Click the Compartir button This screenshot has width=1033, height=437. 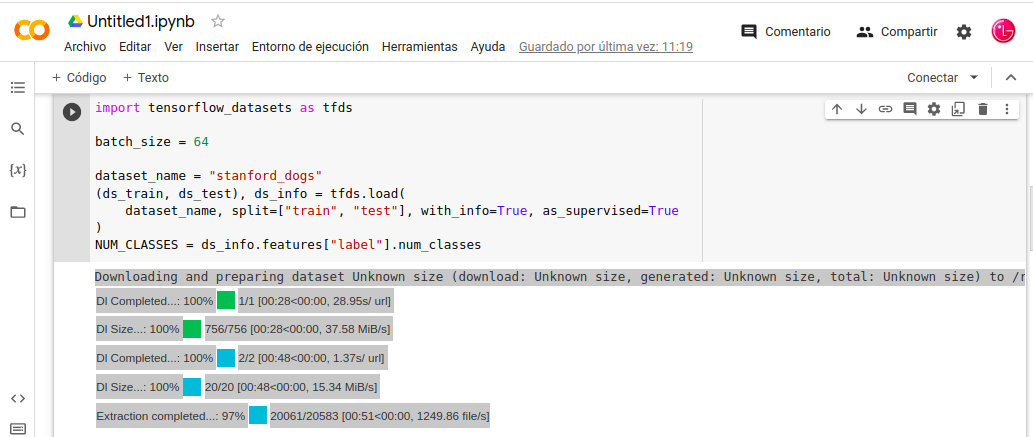tap(897, 32)
